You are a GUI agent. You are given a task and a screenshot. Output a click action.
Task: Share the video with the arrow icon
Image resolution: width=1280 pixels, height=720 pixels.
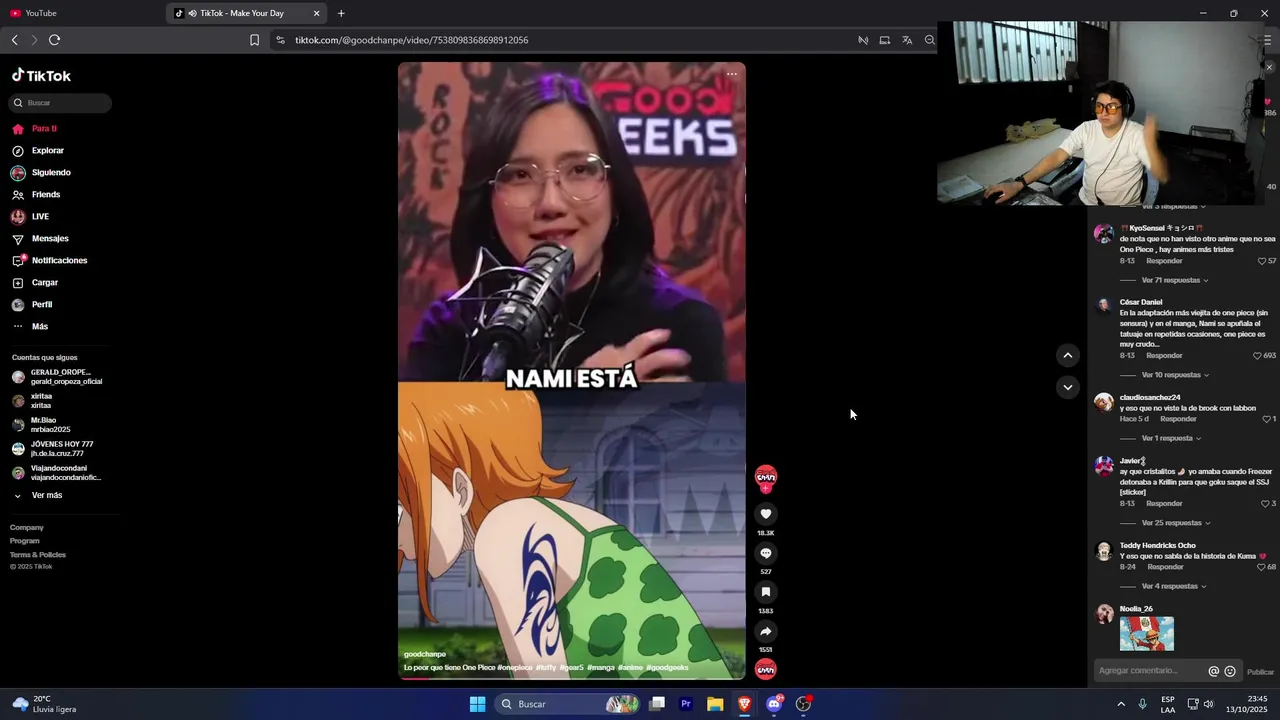[766, 631]
